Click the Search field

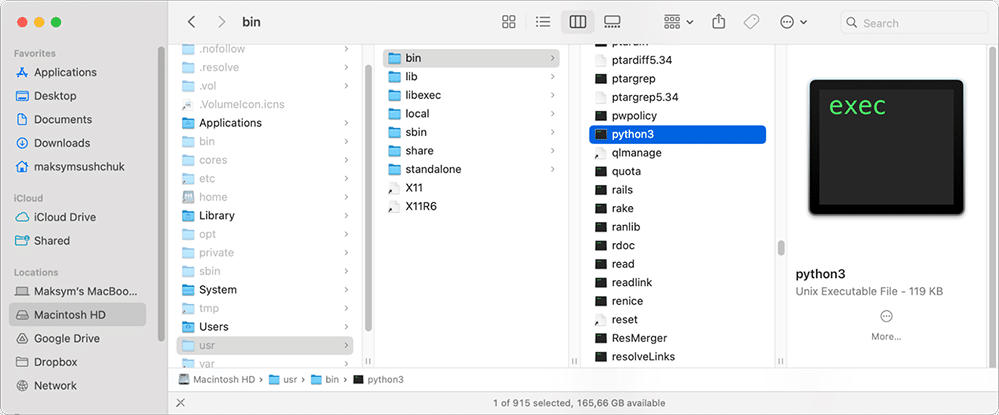pos(910,22)
